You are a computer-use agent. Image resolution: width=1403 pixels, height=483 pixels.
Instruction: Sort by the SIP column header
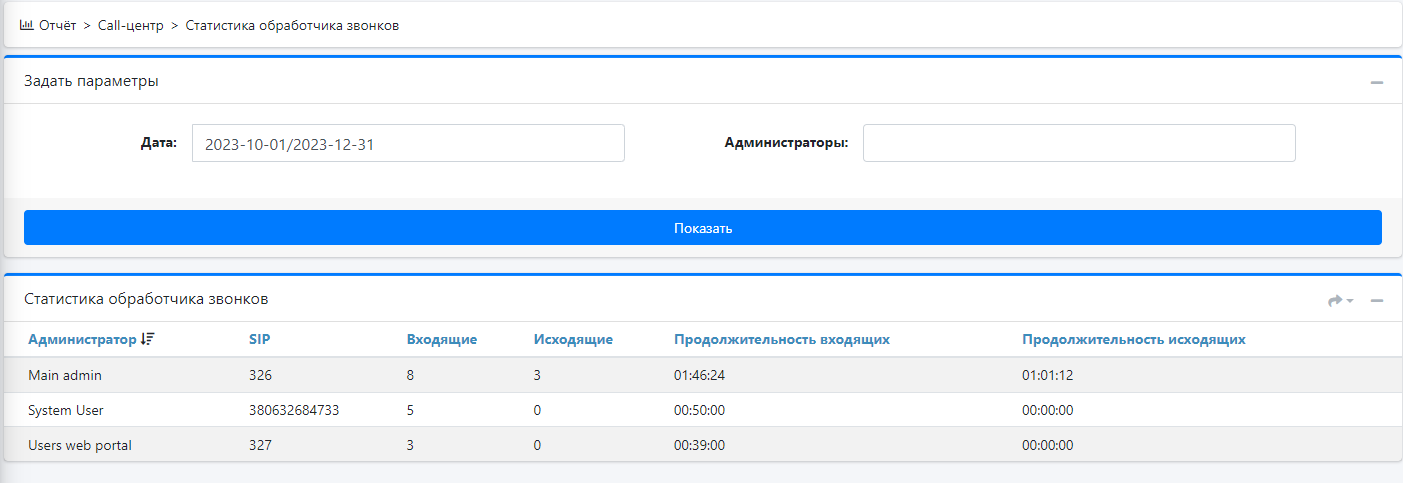[x=259, y=339]
